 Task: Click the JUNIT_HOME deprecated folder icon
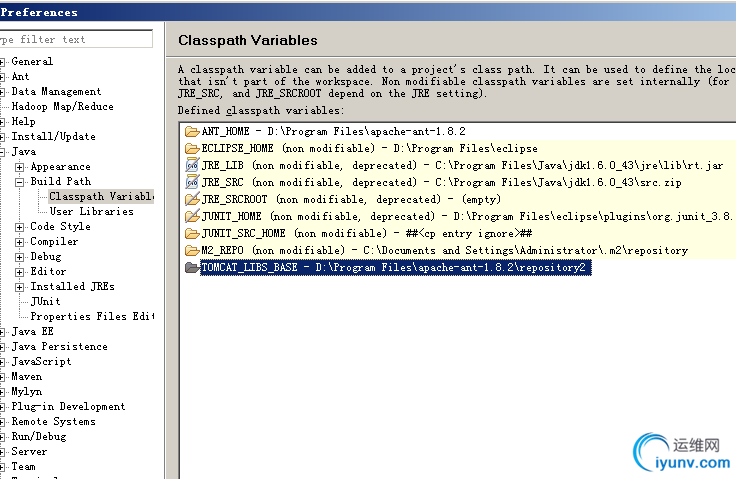192,216
